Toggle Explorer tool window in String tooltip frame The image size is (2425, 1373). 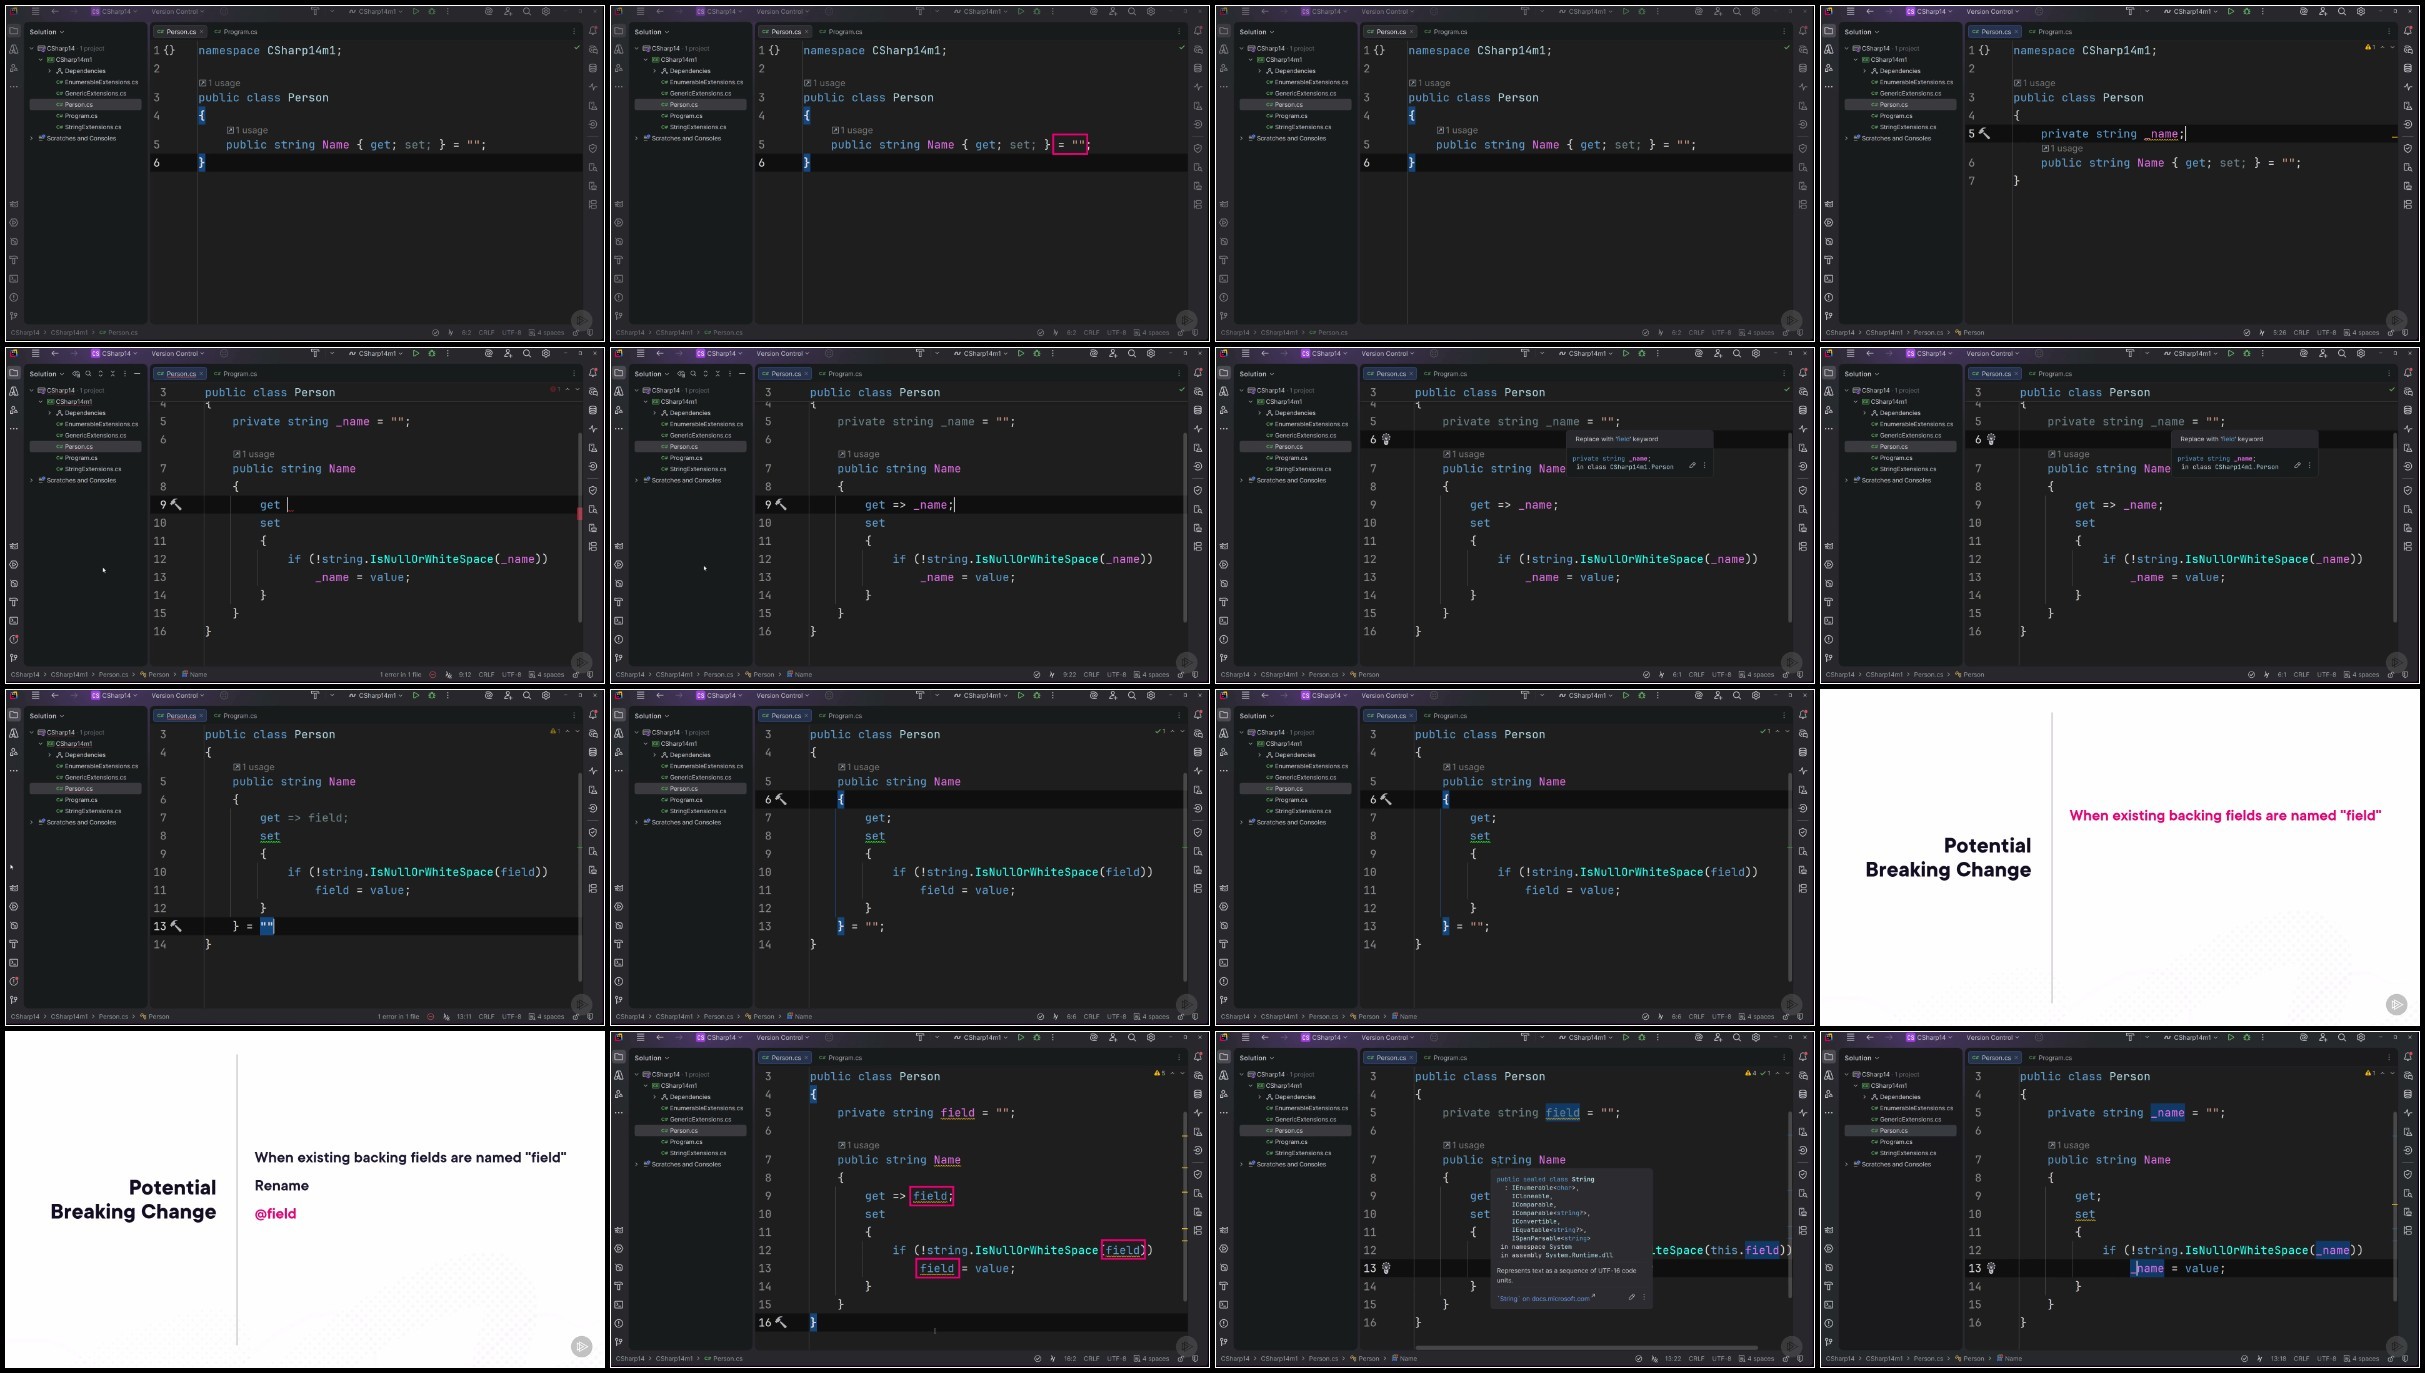tap(1224, 1057)
